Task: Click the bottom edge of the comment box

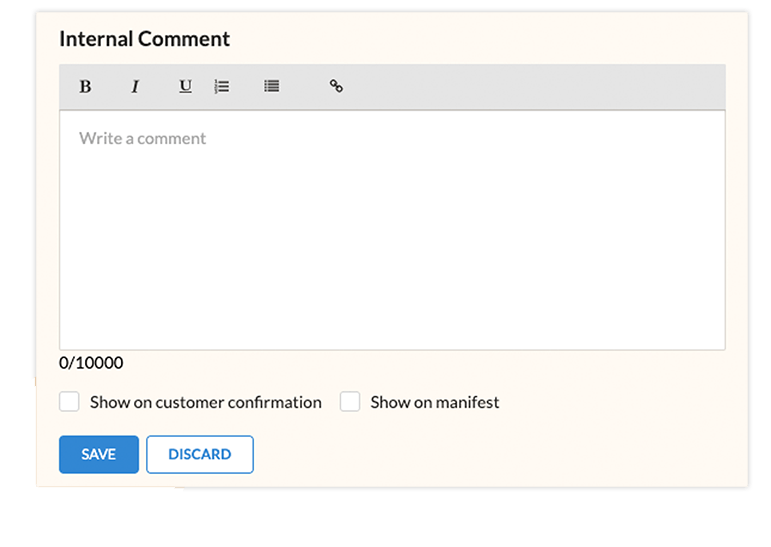Action: (392, 349)
